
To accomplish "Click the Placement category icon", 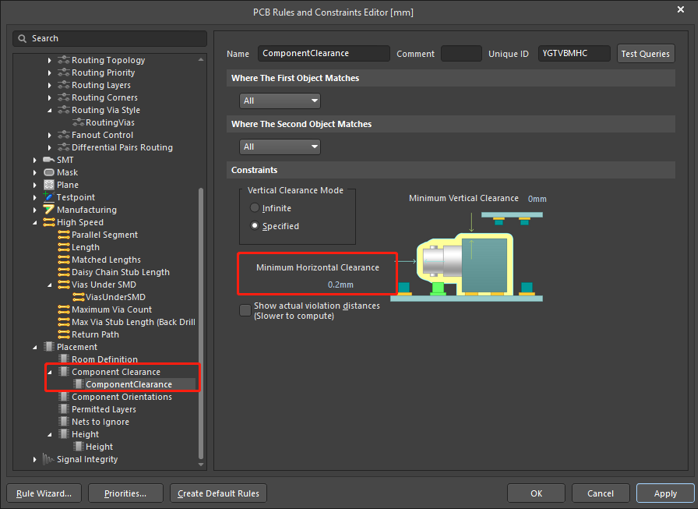I will tap(49, 347).
